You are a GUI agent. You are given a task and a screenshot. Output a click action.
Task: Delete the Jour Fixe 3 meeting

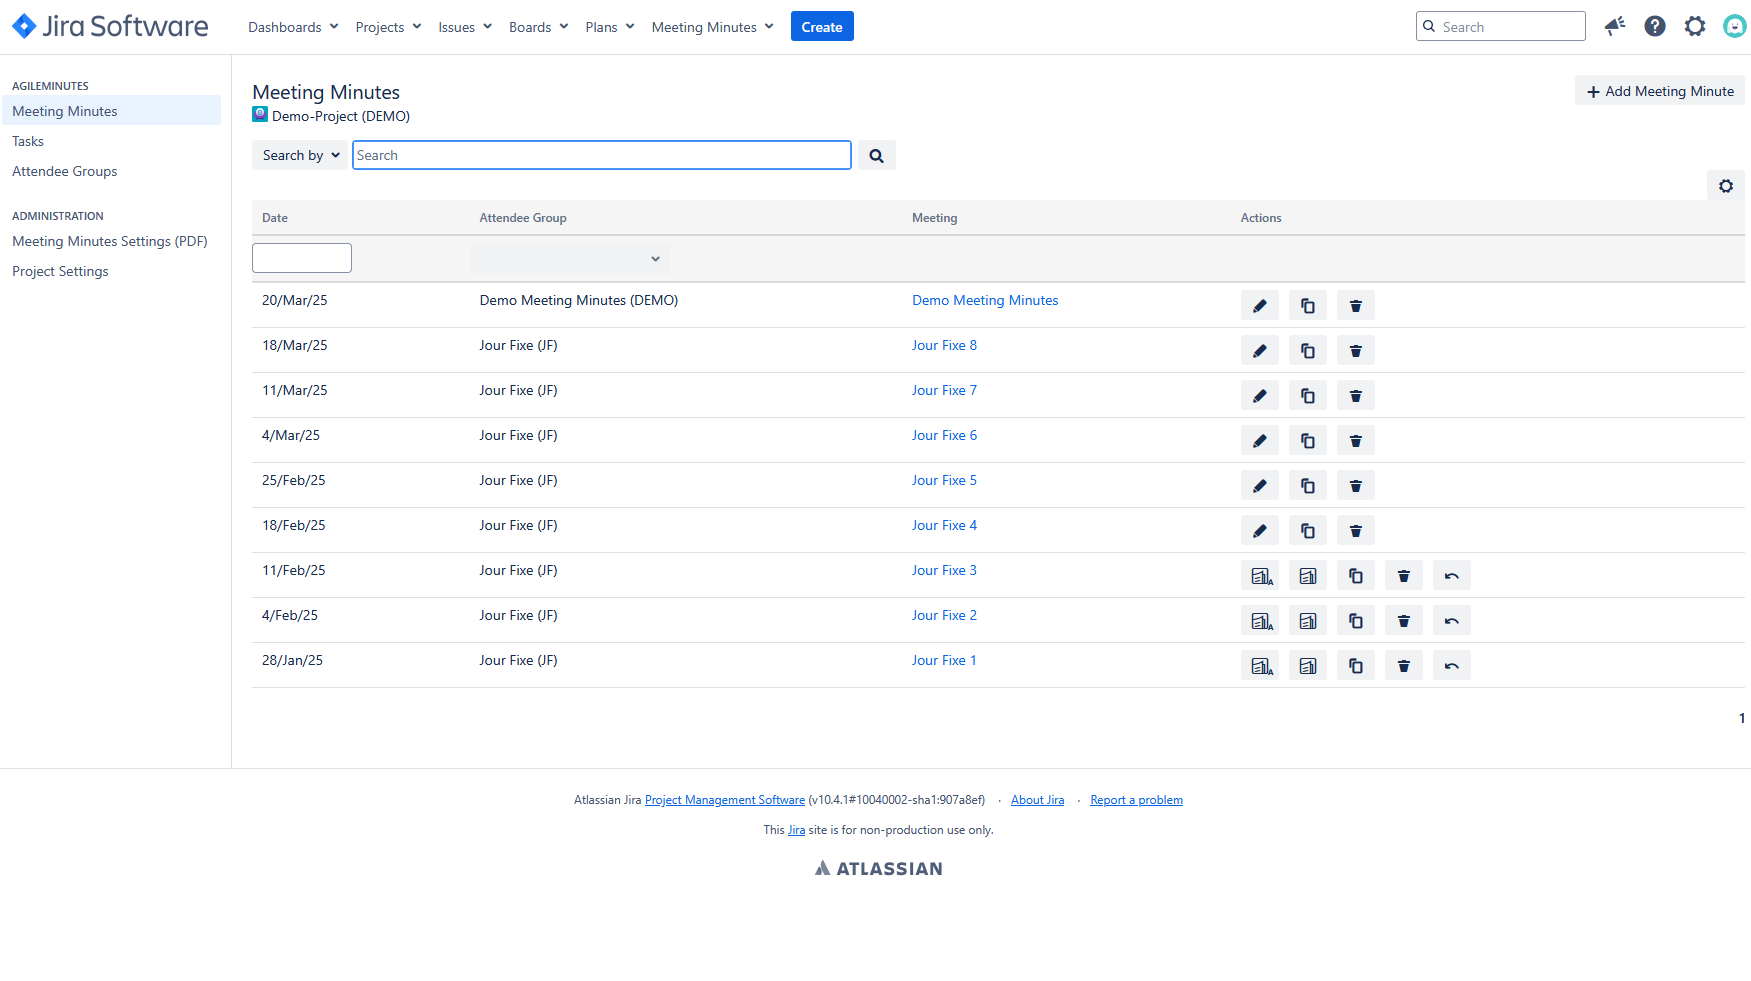coord(1403,576)
